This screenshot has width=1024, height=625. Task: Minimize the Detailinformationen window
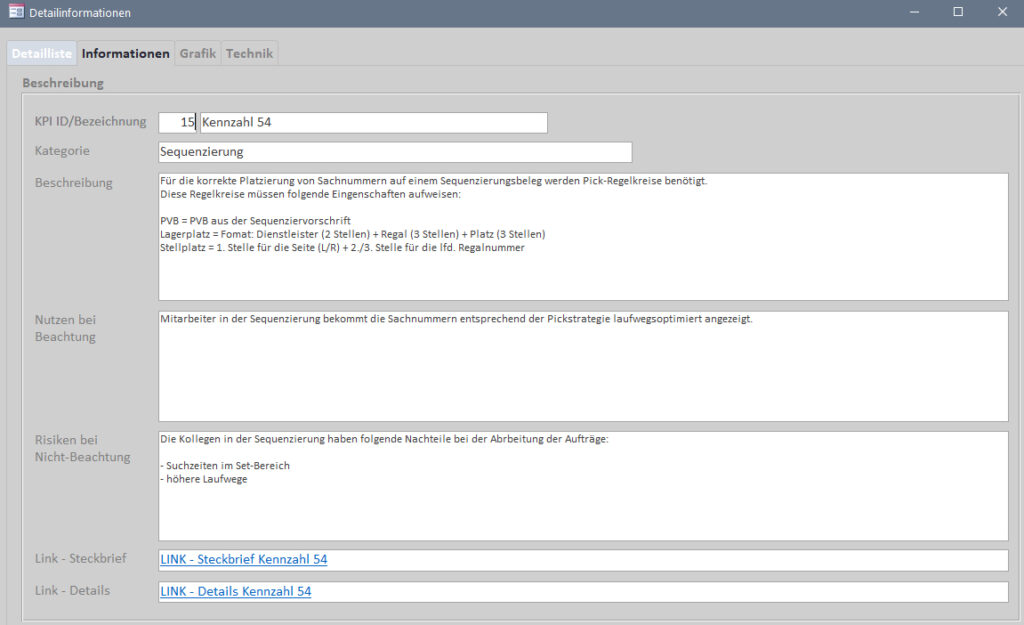914,12
